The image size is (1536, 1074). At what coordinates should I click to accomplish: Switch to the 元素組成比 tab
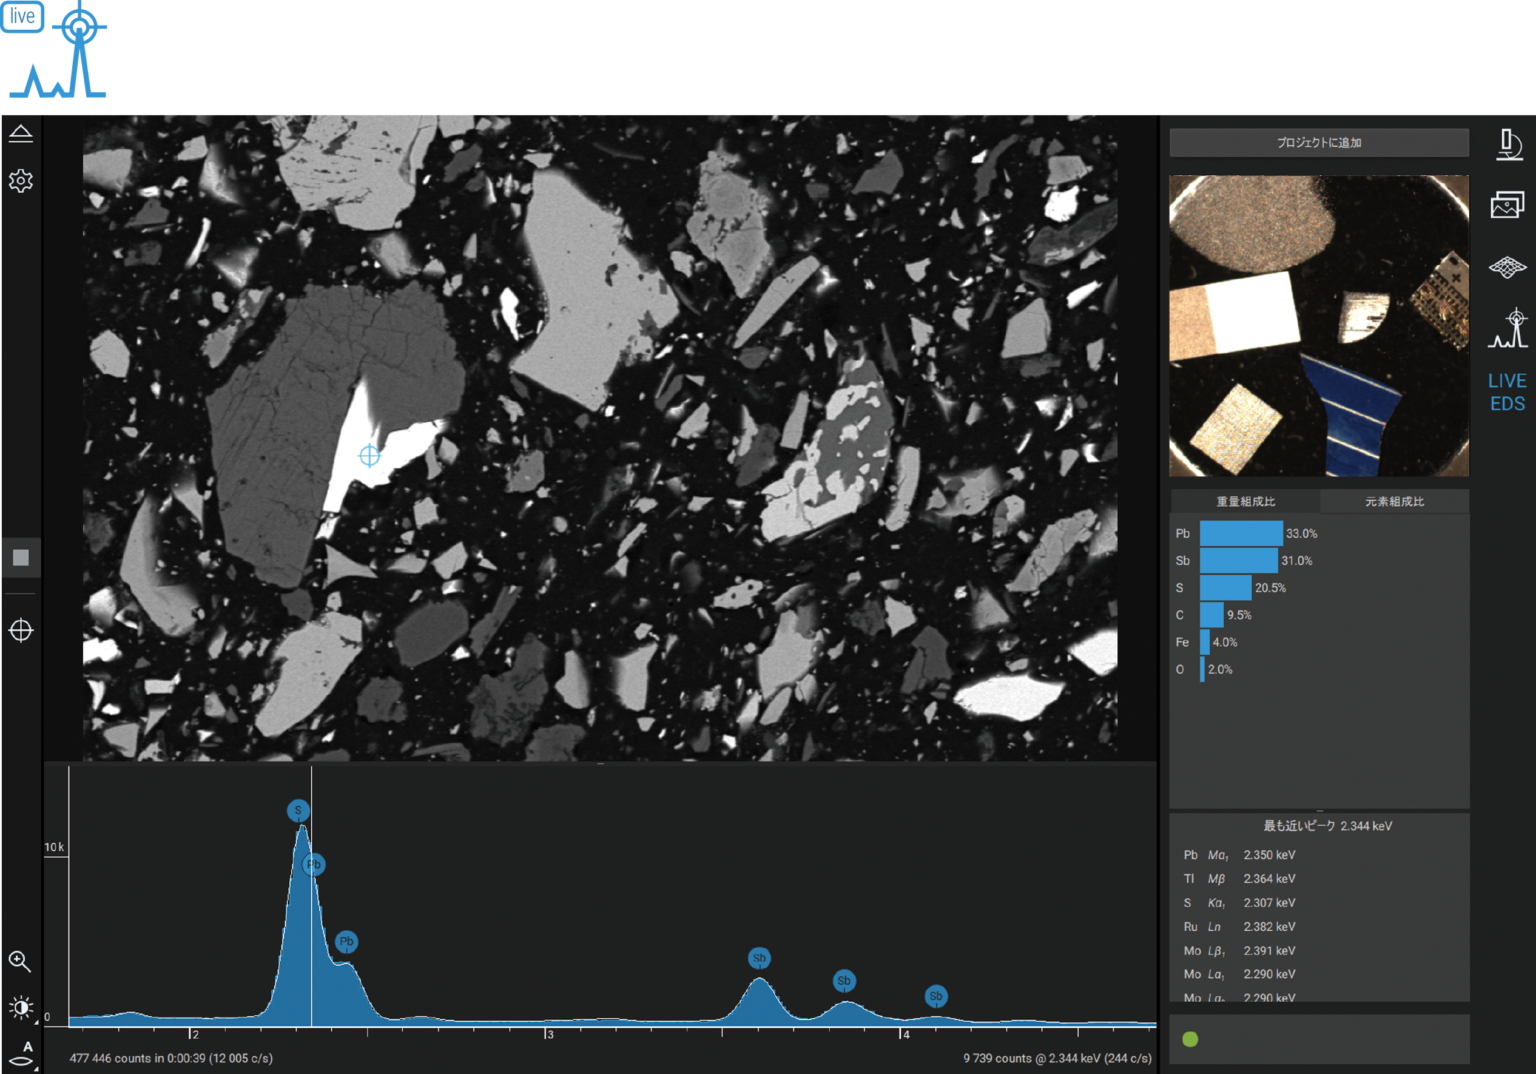pyautogui.click(x=1394, y=501)
